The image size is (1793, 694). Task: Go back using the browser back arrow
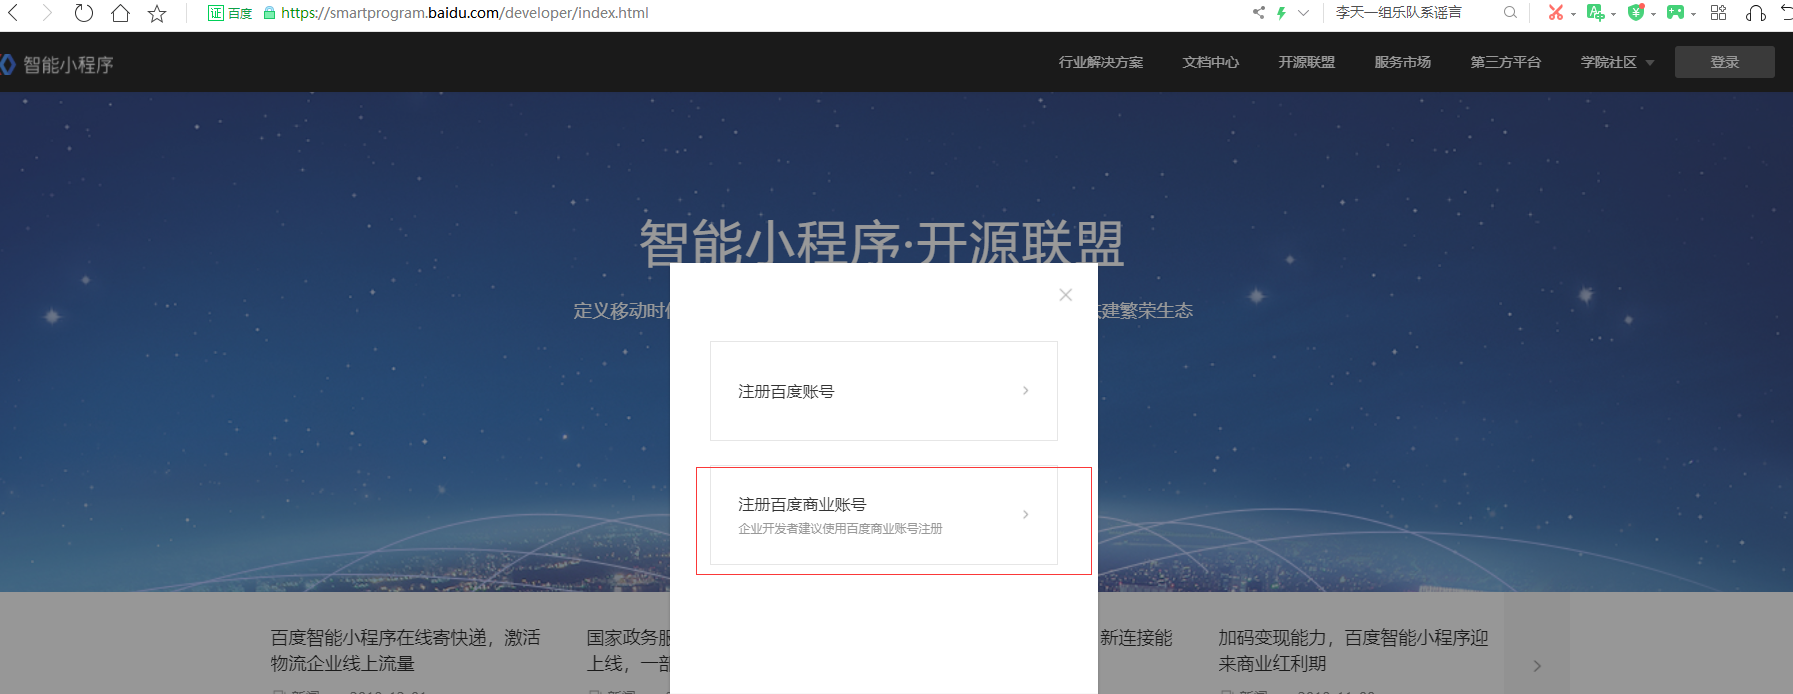(x=13, y=13)
